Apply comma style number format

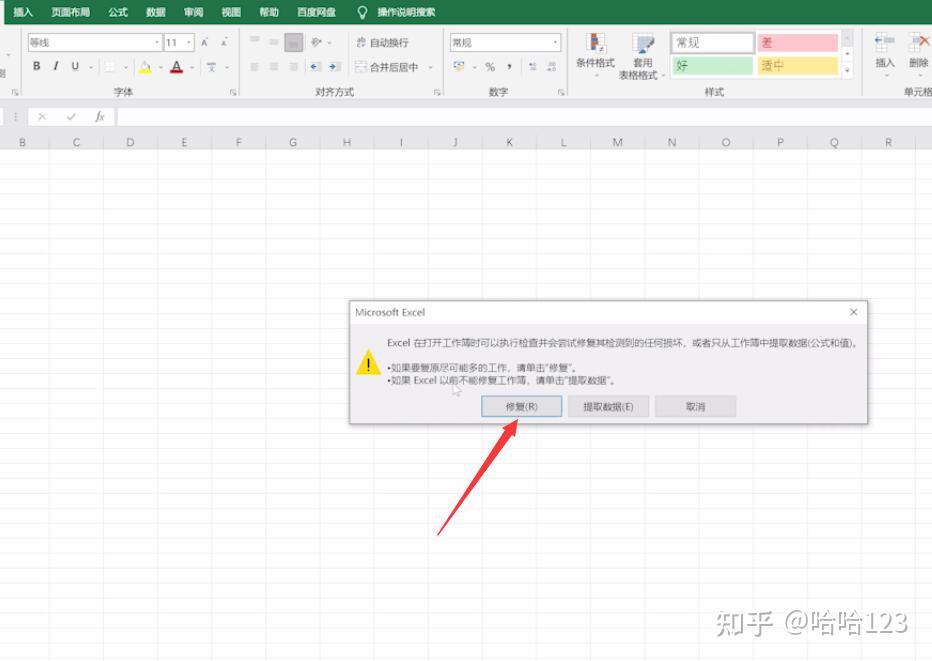[x=509, y=67]
